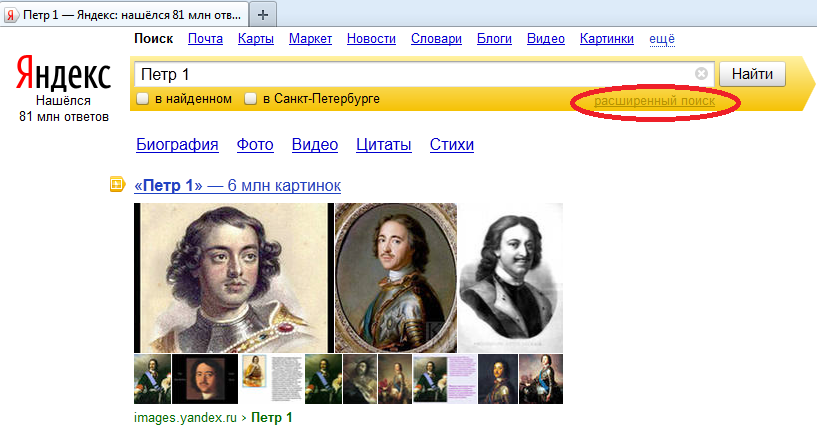Screen dimensions: 817x427
Task: Click the Яндекс logo
Action: [63, 74]
